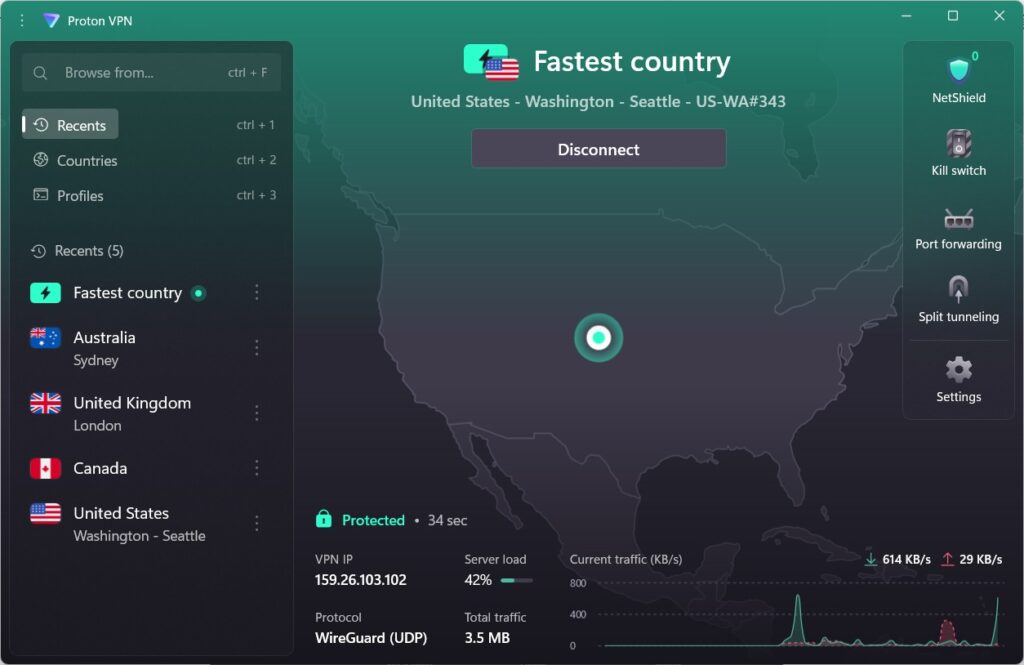The image size is (1024, 665).
Task: Open the three-dot menu in title bar
Action: [x=22, y=20]
